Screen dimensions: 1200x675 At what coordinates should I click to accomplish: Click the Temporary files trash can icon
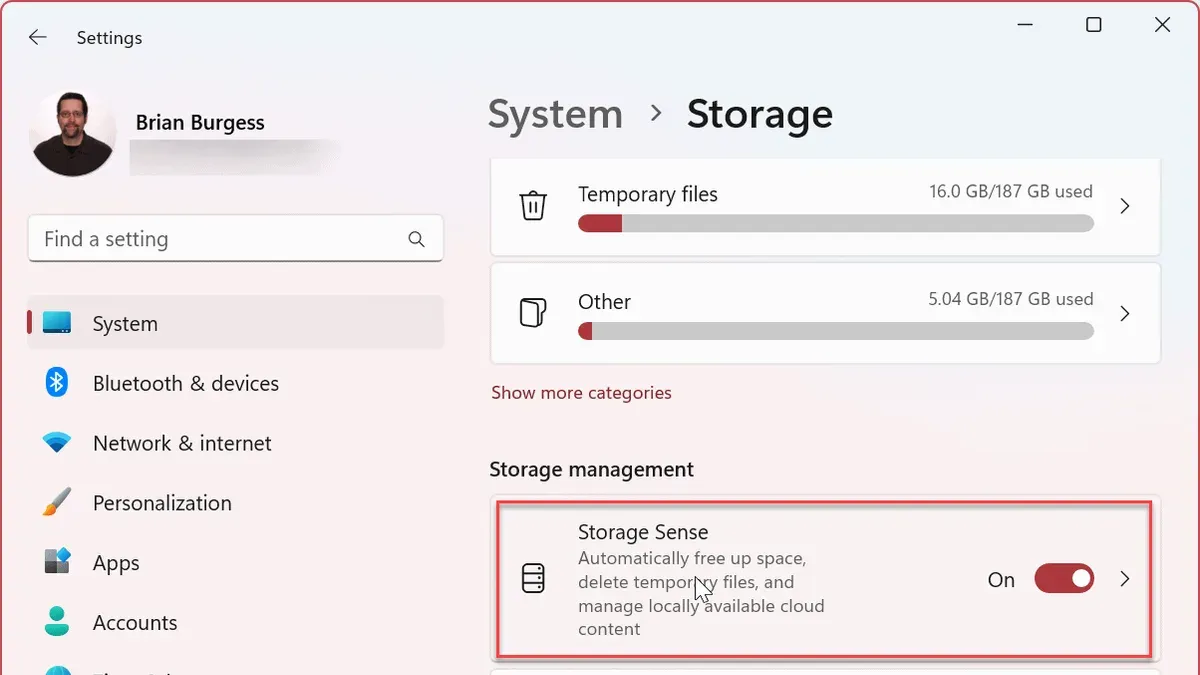coord(533,206)
